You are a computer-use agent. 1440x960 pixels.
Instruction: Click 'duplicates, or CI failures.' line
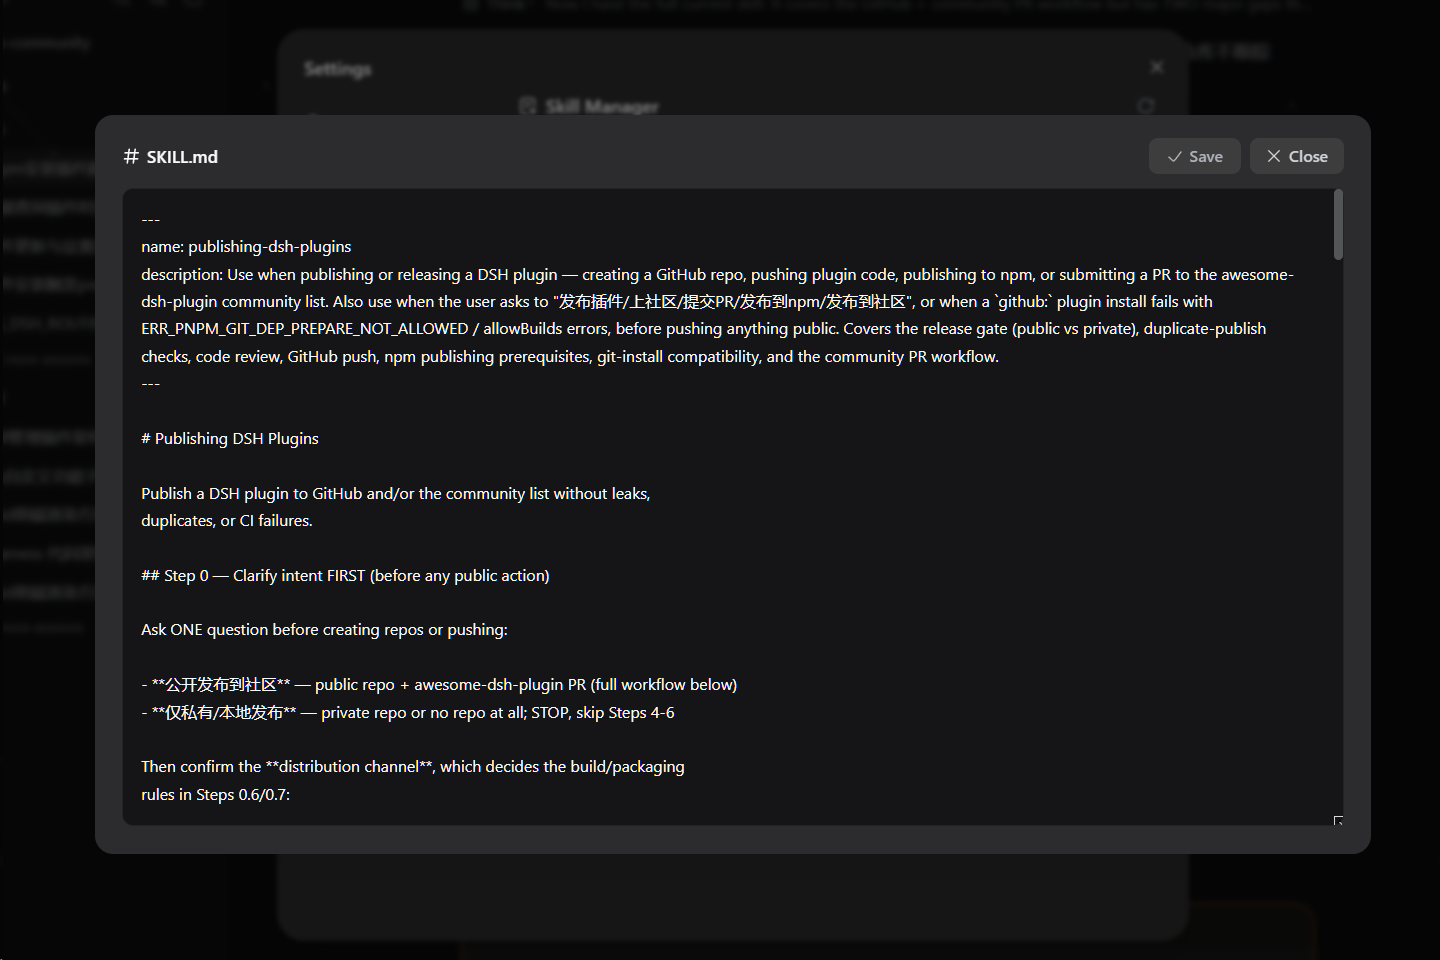[227, 520]
